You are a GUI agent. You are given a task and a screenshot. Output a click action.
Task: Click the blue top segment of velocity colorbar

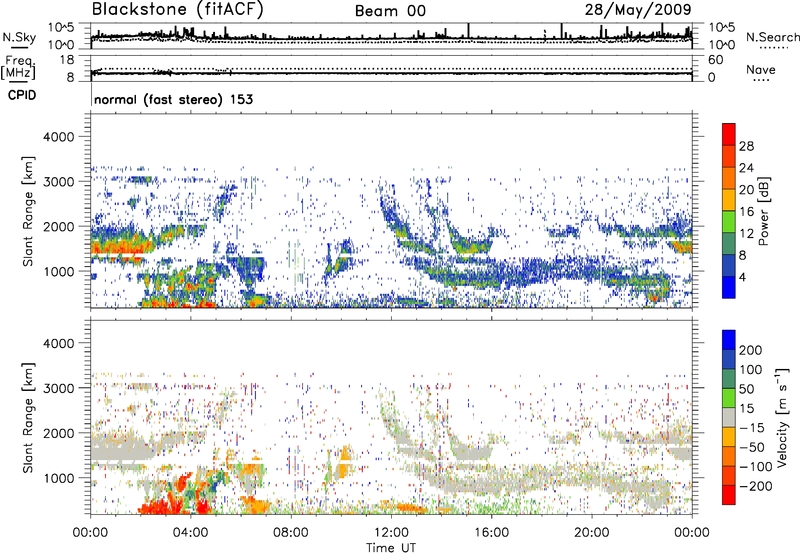click(x=729, y=340)
